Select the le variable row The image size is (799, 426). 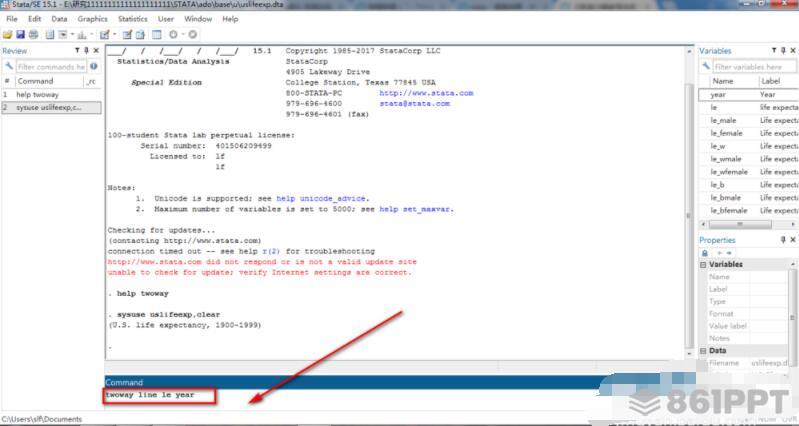point(749,108)
